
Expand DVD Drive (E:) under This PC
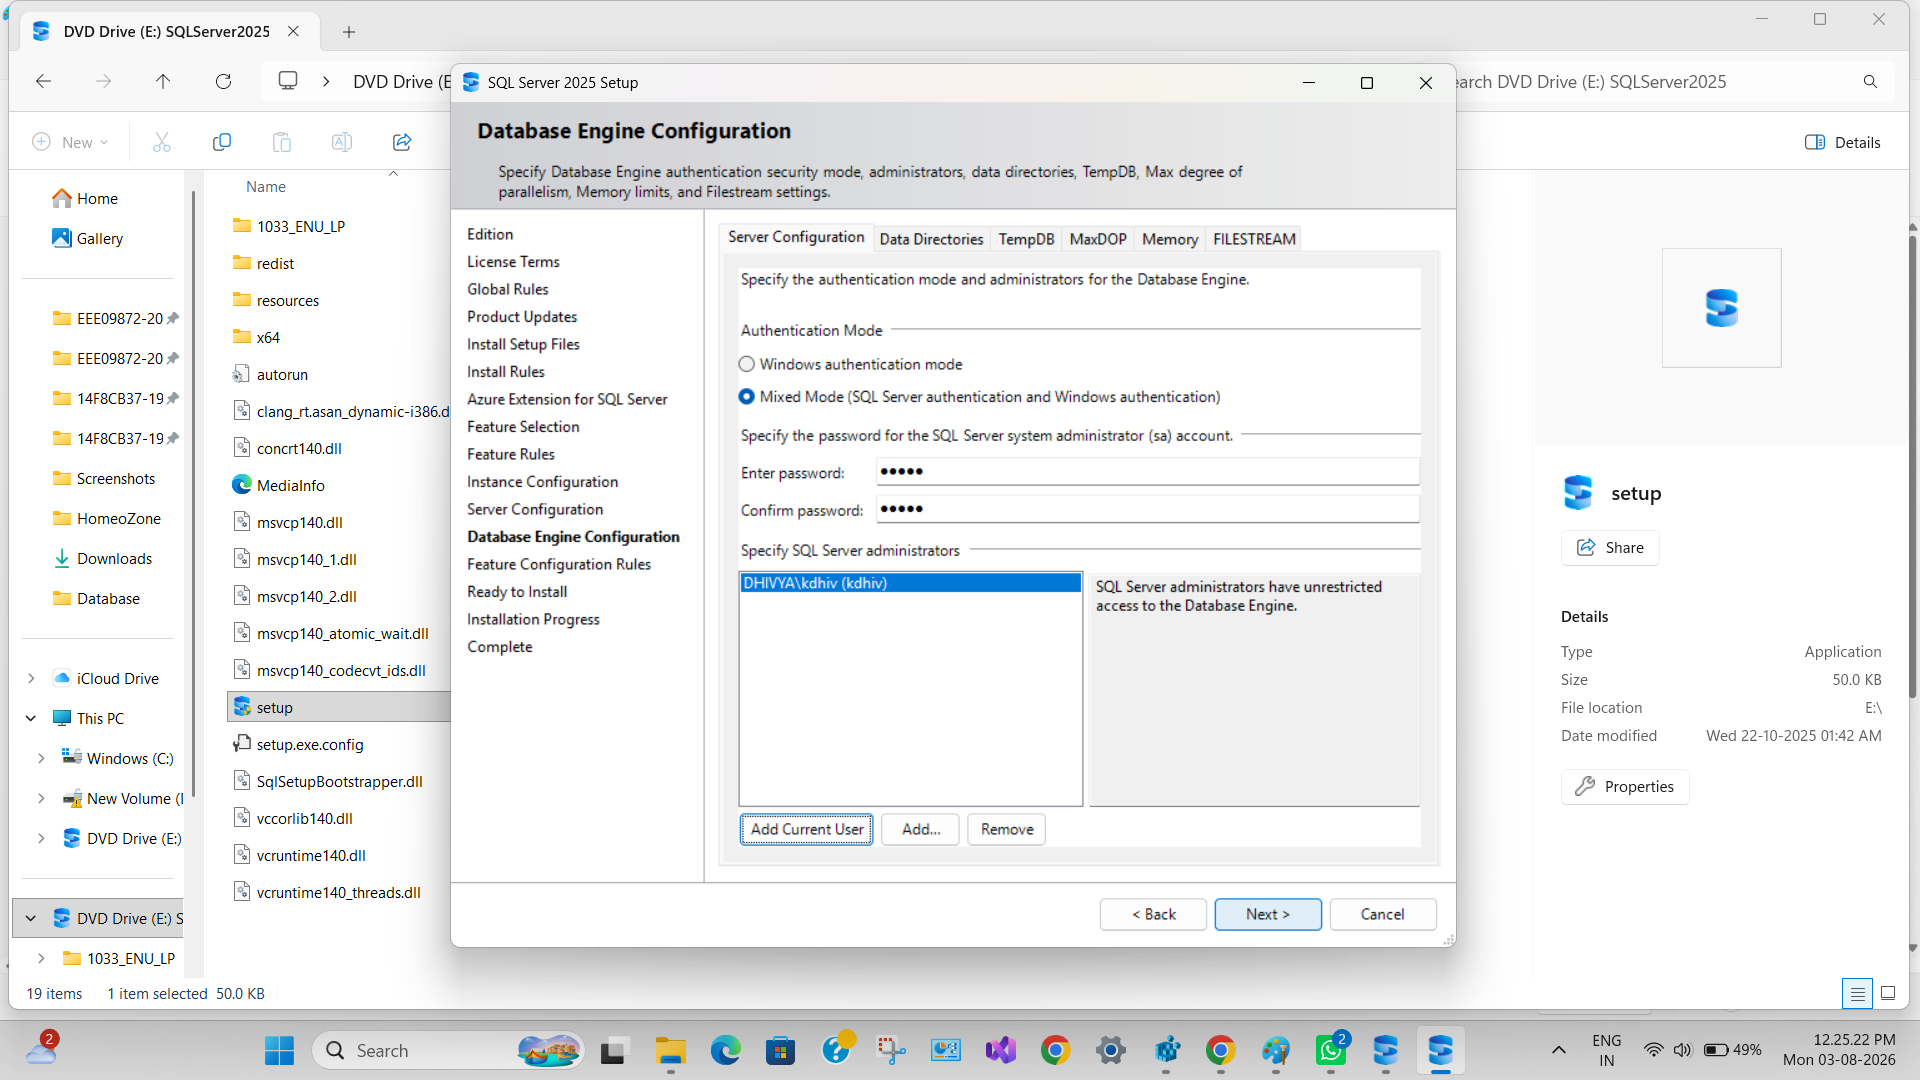[41, 839]
